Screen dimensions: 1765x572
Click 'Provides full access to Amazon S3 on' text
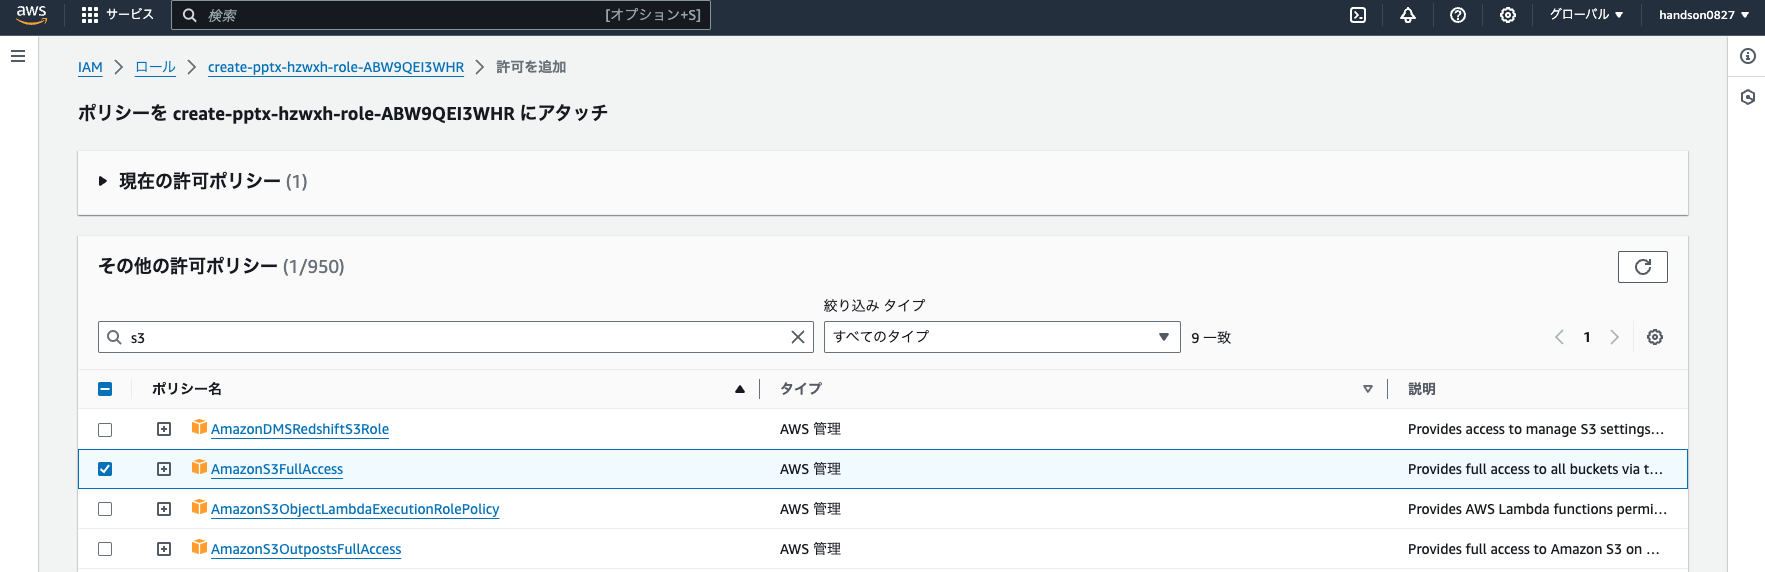coord(1534,549)
